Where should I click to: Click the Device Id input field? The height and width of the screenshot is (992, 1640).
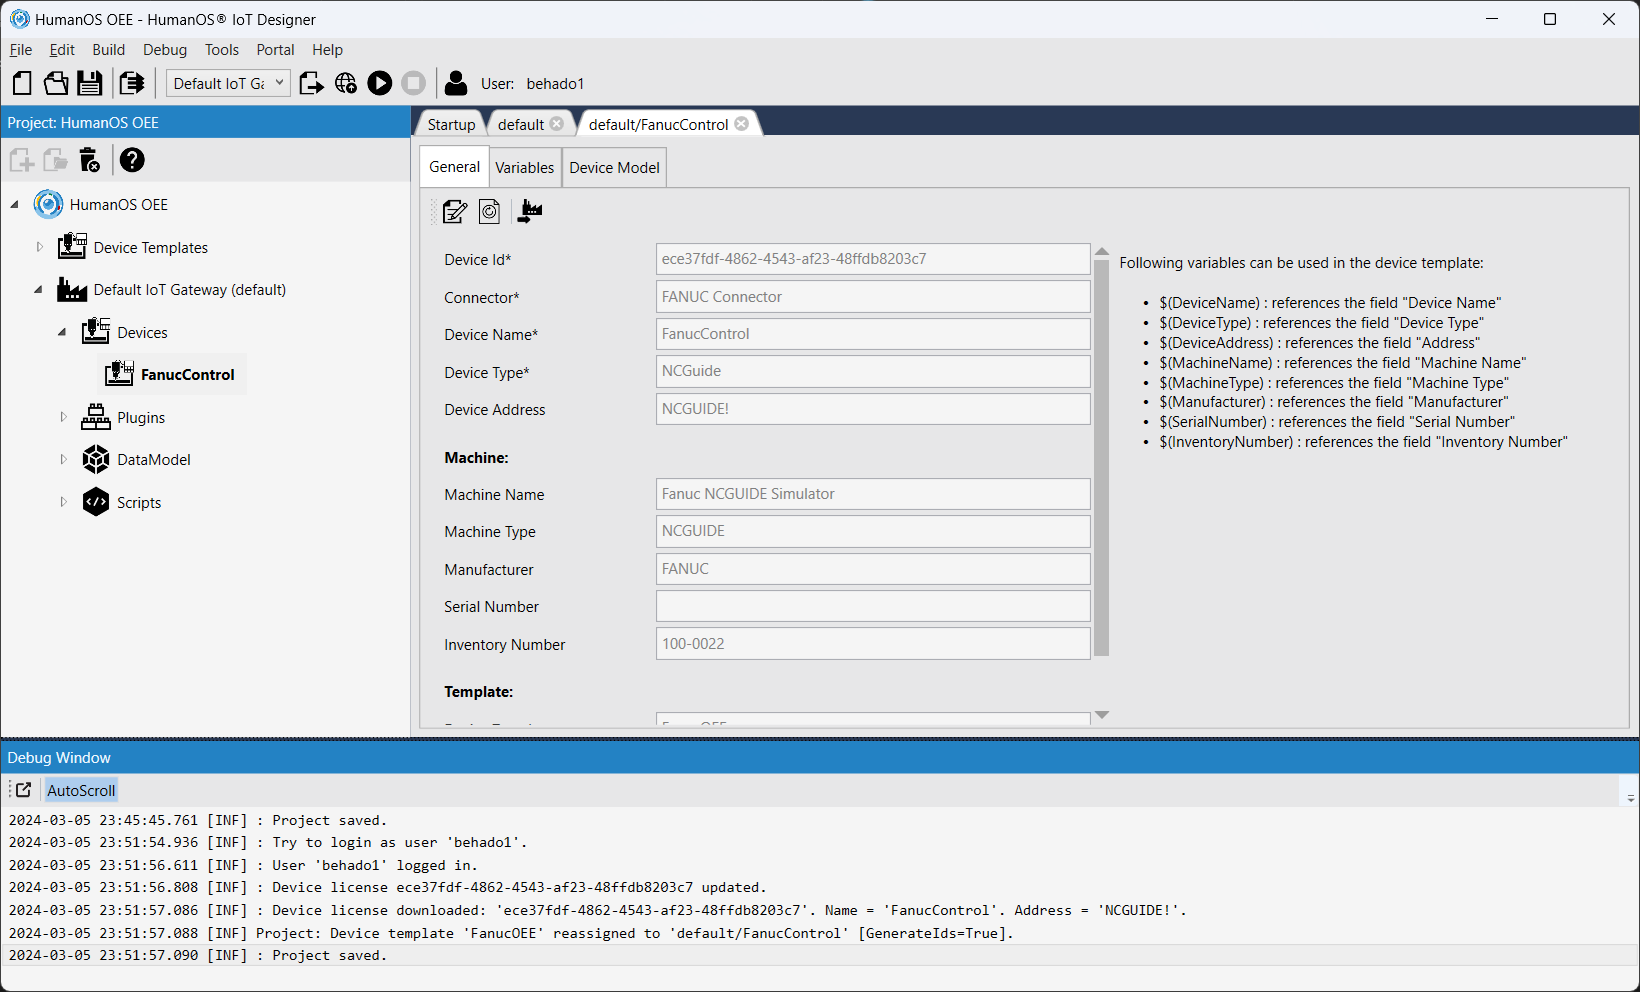click(x=873, y=259)
